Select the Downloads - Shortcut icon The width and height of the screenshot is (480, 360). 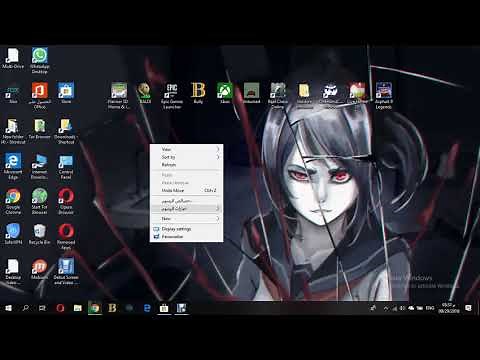(x=66, y=131)
